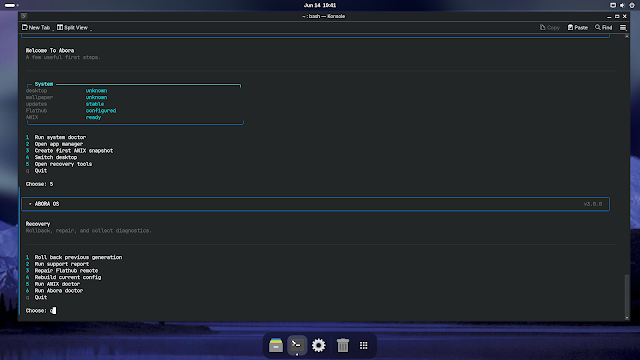Open the Activities pill in the top bar
Screen dimensions: 640x360
(11, 5)
